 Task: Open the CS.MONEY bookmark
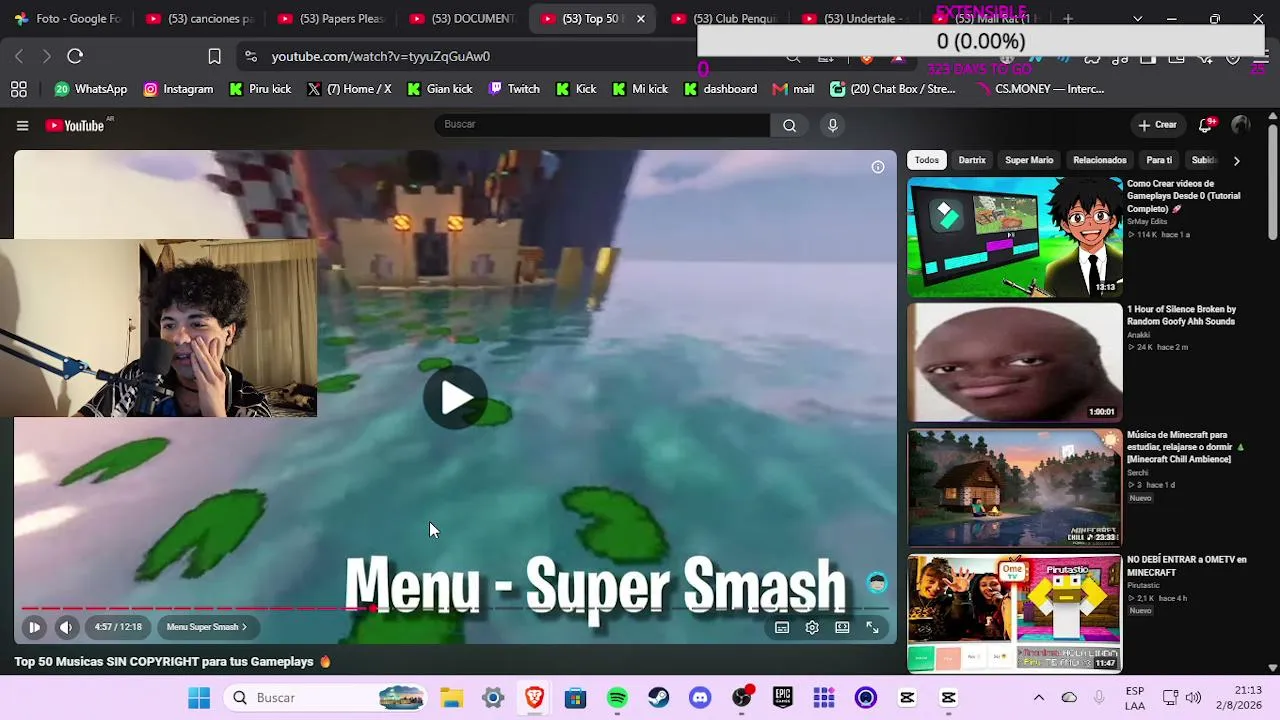click(x=1041, y=89)
